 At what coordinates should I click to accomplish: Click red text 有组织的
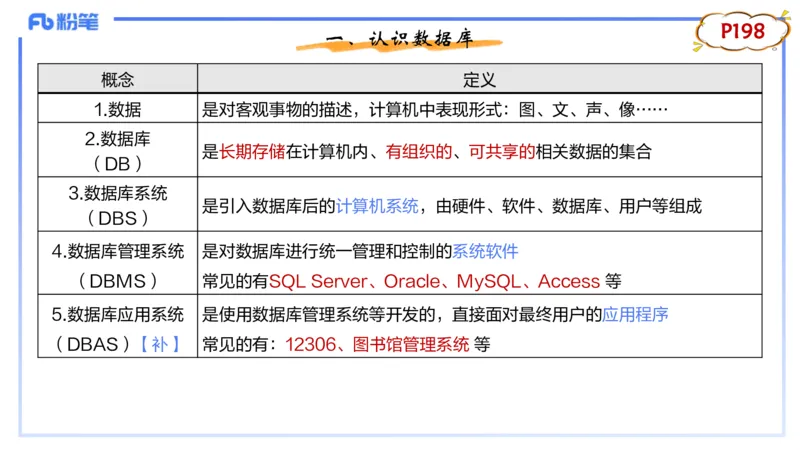tap(418, 151)
